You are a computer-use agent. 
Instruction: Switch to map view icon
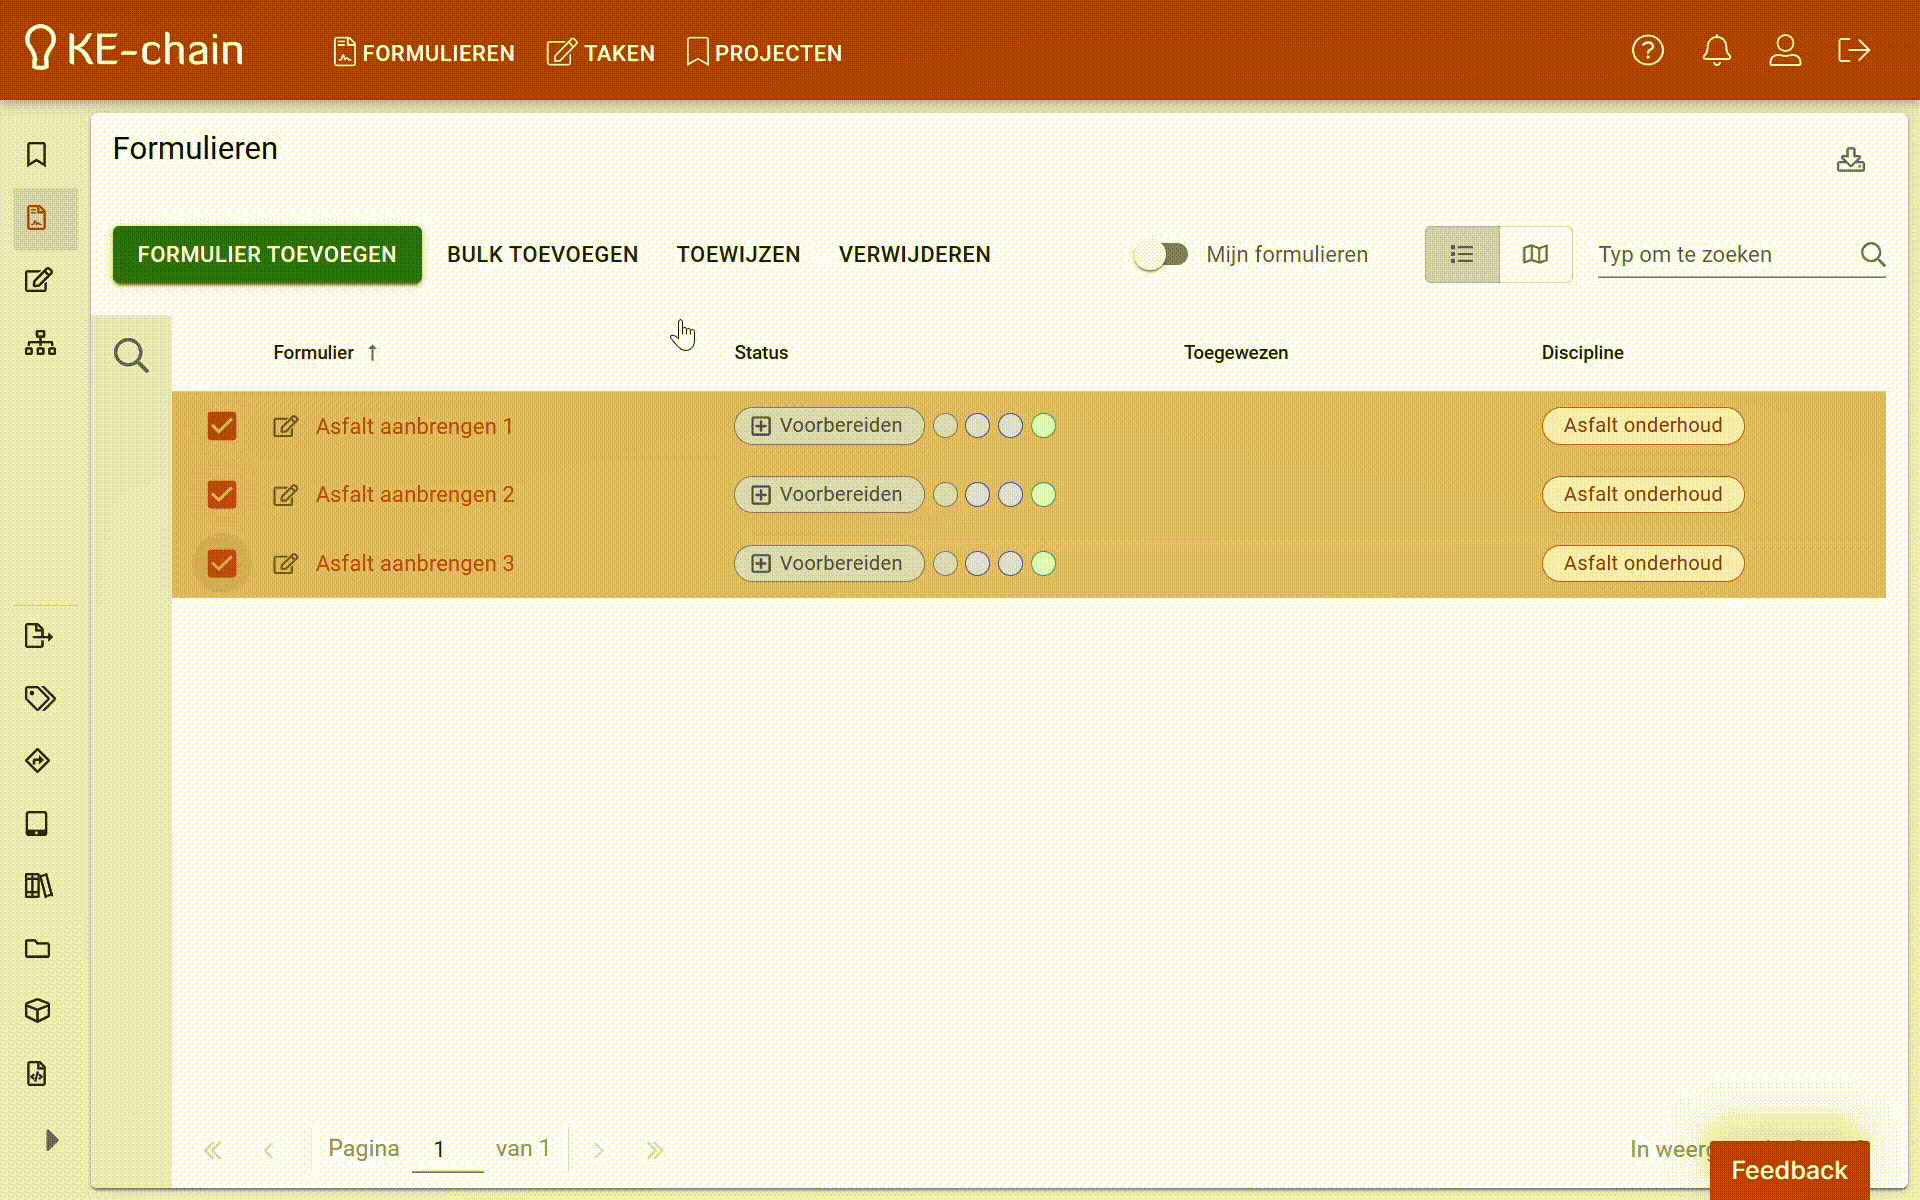pyautogui.click(x=1535, y=255)
